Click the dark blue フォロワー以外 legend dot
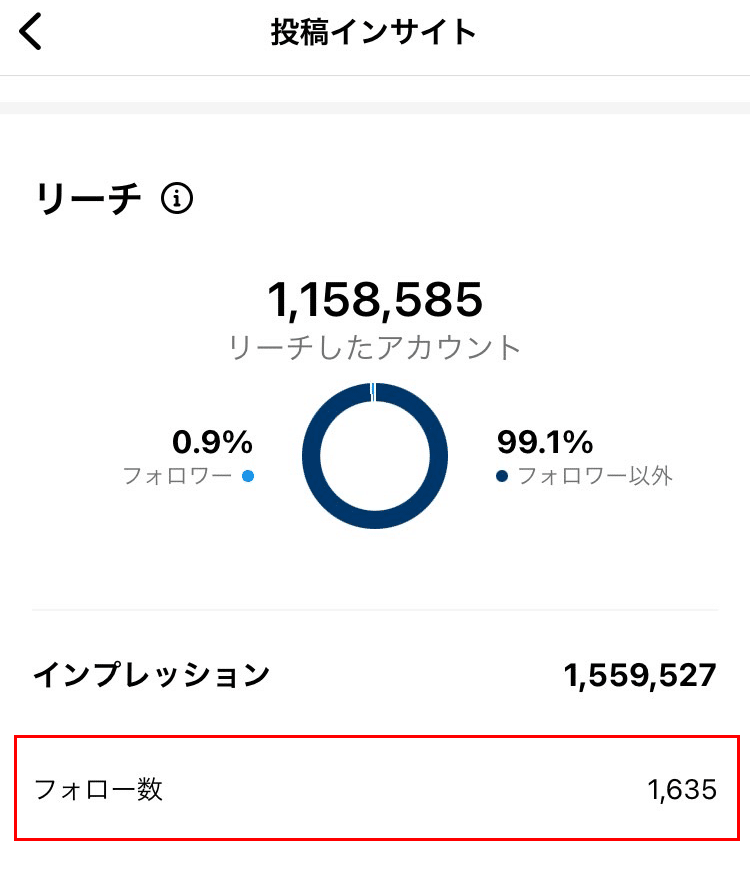The width and height of the screenshot is (750, 881). pos(502,476)
